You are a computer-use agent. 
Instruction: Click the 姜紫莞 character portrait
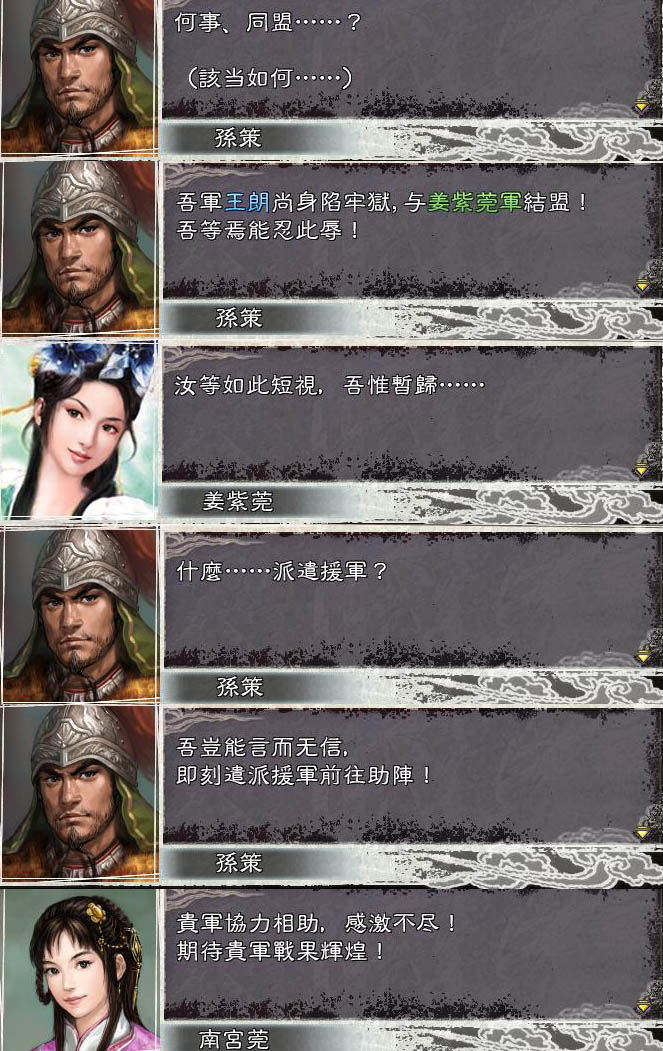[x=79, y=430]
